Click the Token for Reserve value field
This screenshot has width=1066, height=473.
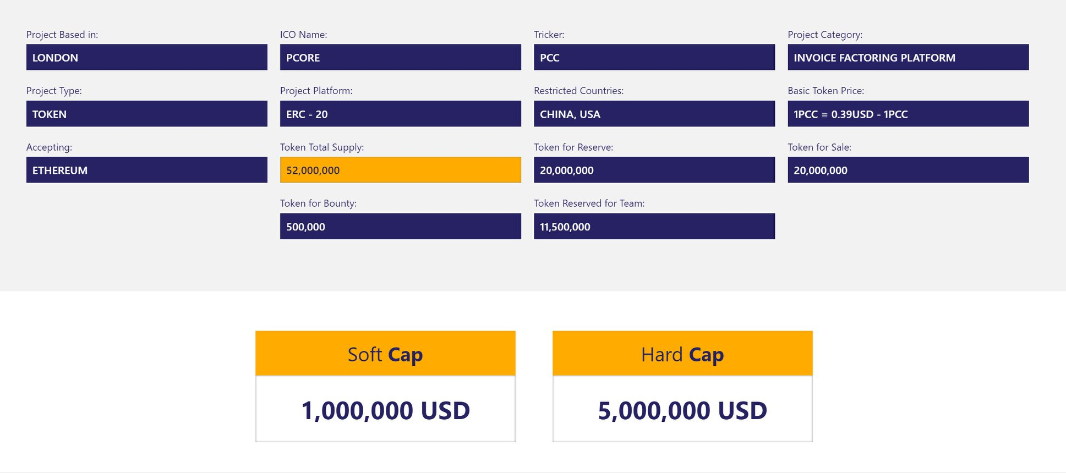(654, 170)
